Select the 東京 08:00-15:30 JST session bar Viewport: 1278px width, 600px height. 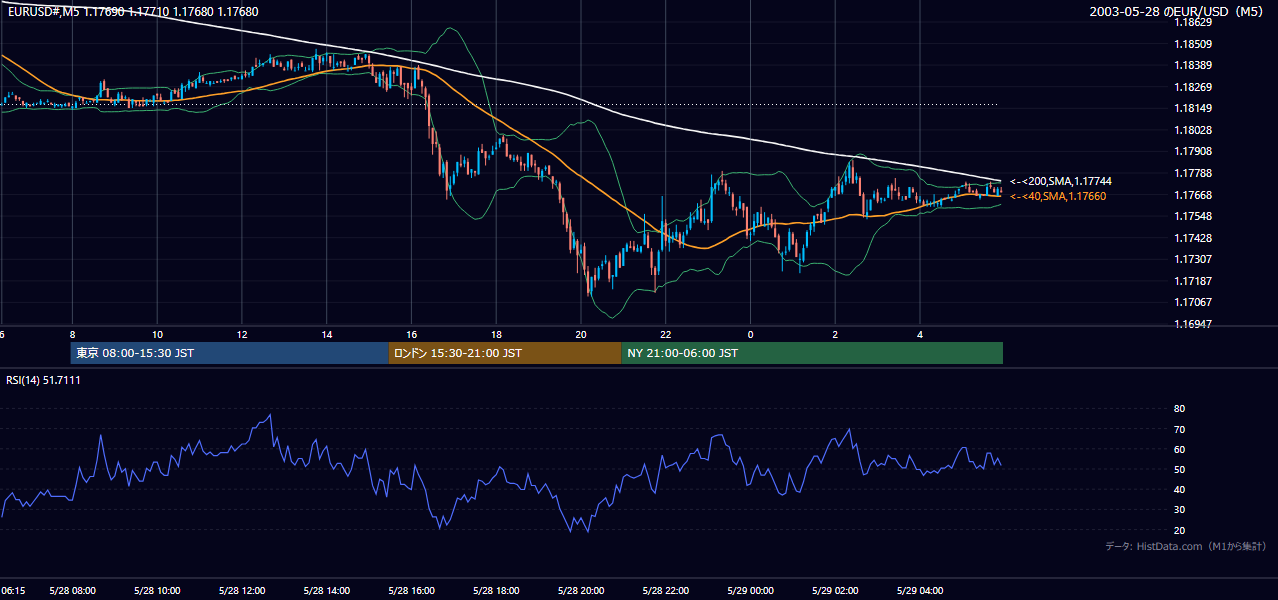pos(230,353)
